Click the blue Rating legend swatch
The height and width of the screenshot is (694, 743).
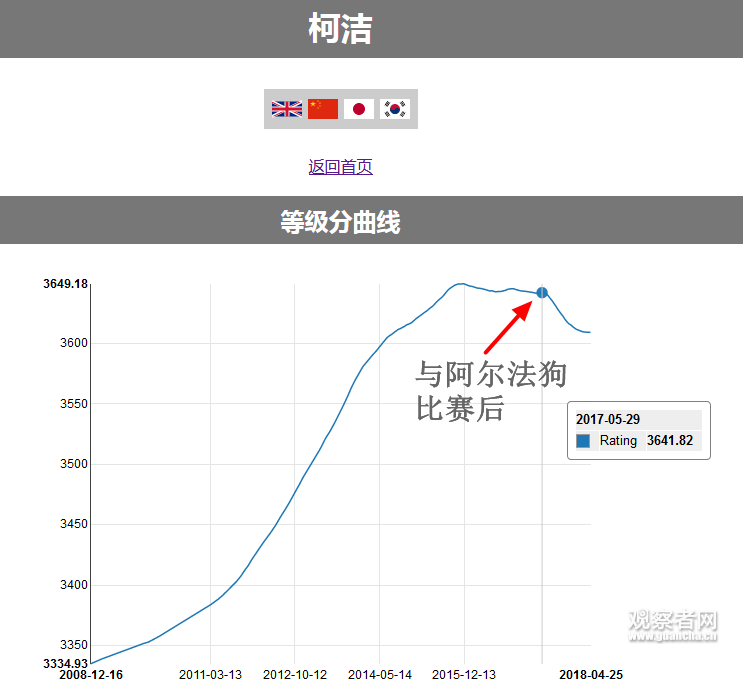click(583, 441)
